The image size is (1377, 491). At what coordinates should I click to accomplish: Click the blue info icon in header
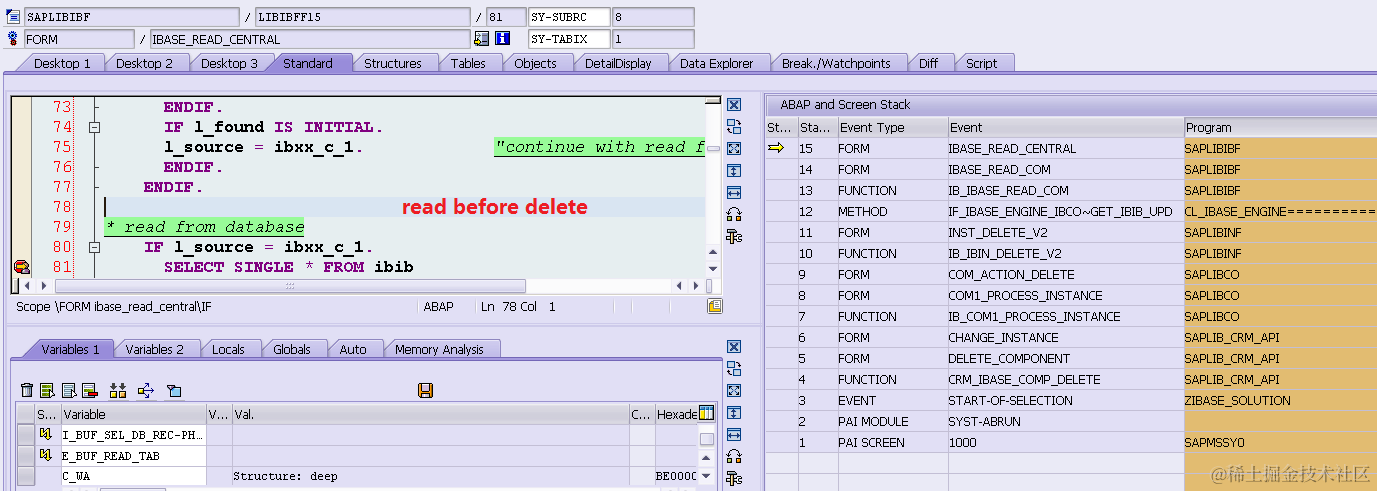(502, 39)
